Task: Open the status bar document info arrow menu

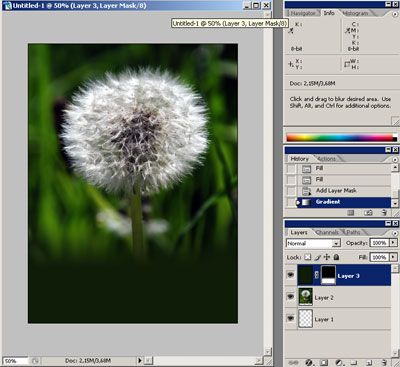Action: click(140, 360)
